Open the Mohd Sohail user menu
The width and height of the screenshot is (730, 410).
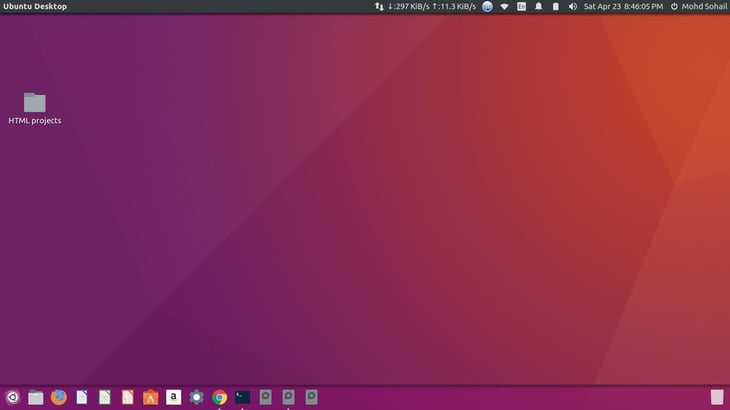pos(704,7)
